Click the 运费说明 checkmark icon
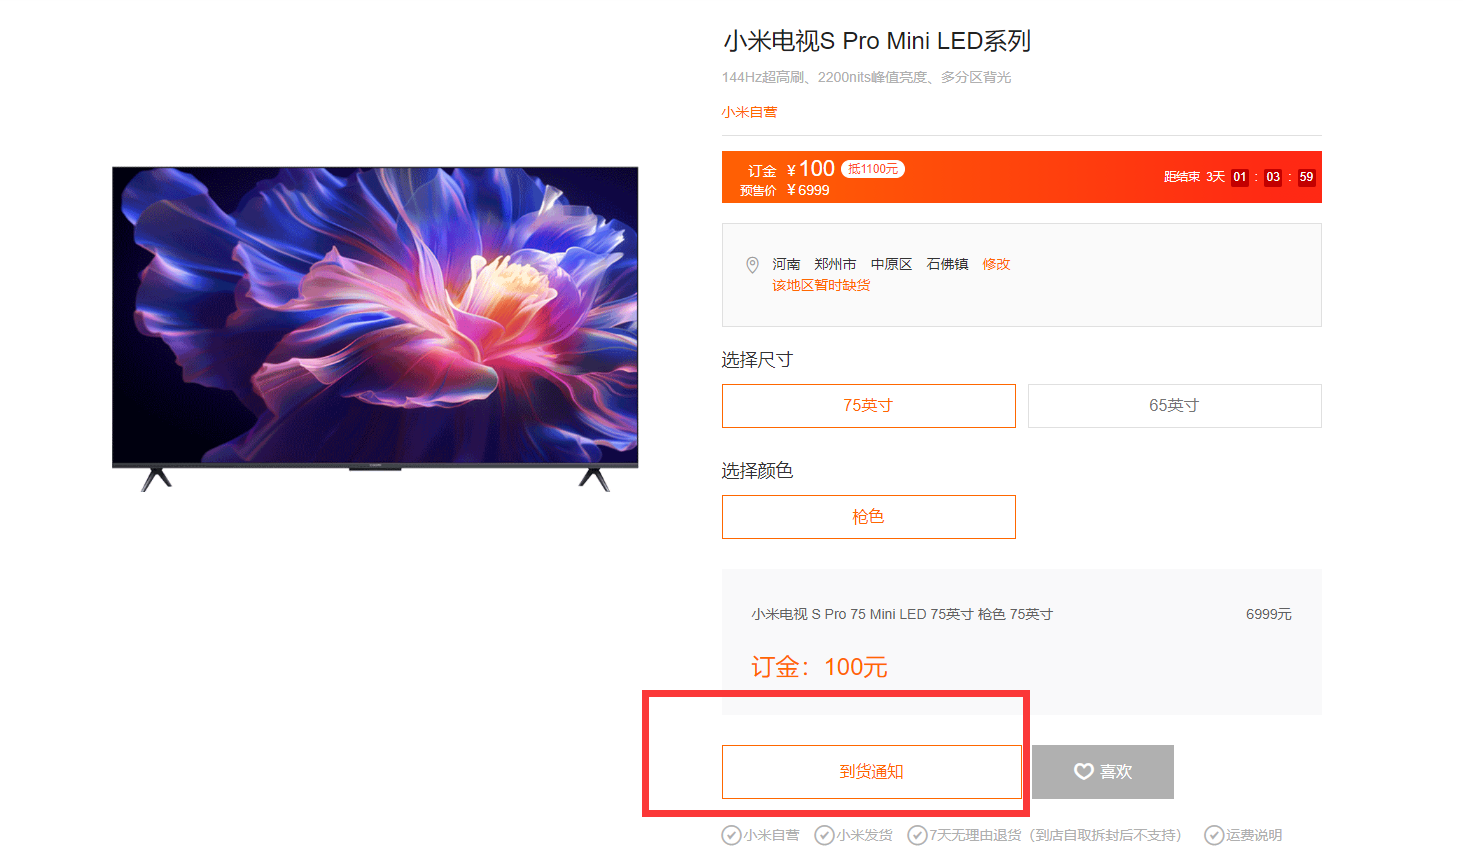This screenshot has width=1463, height=852. tap(1214, 835)
